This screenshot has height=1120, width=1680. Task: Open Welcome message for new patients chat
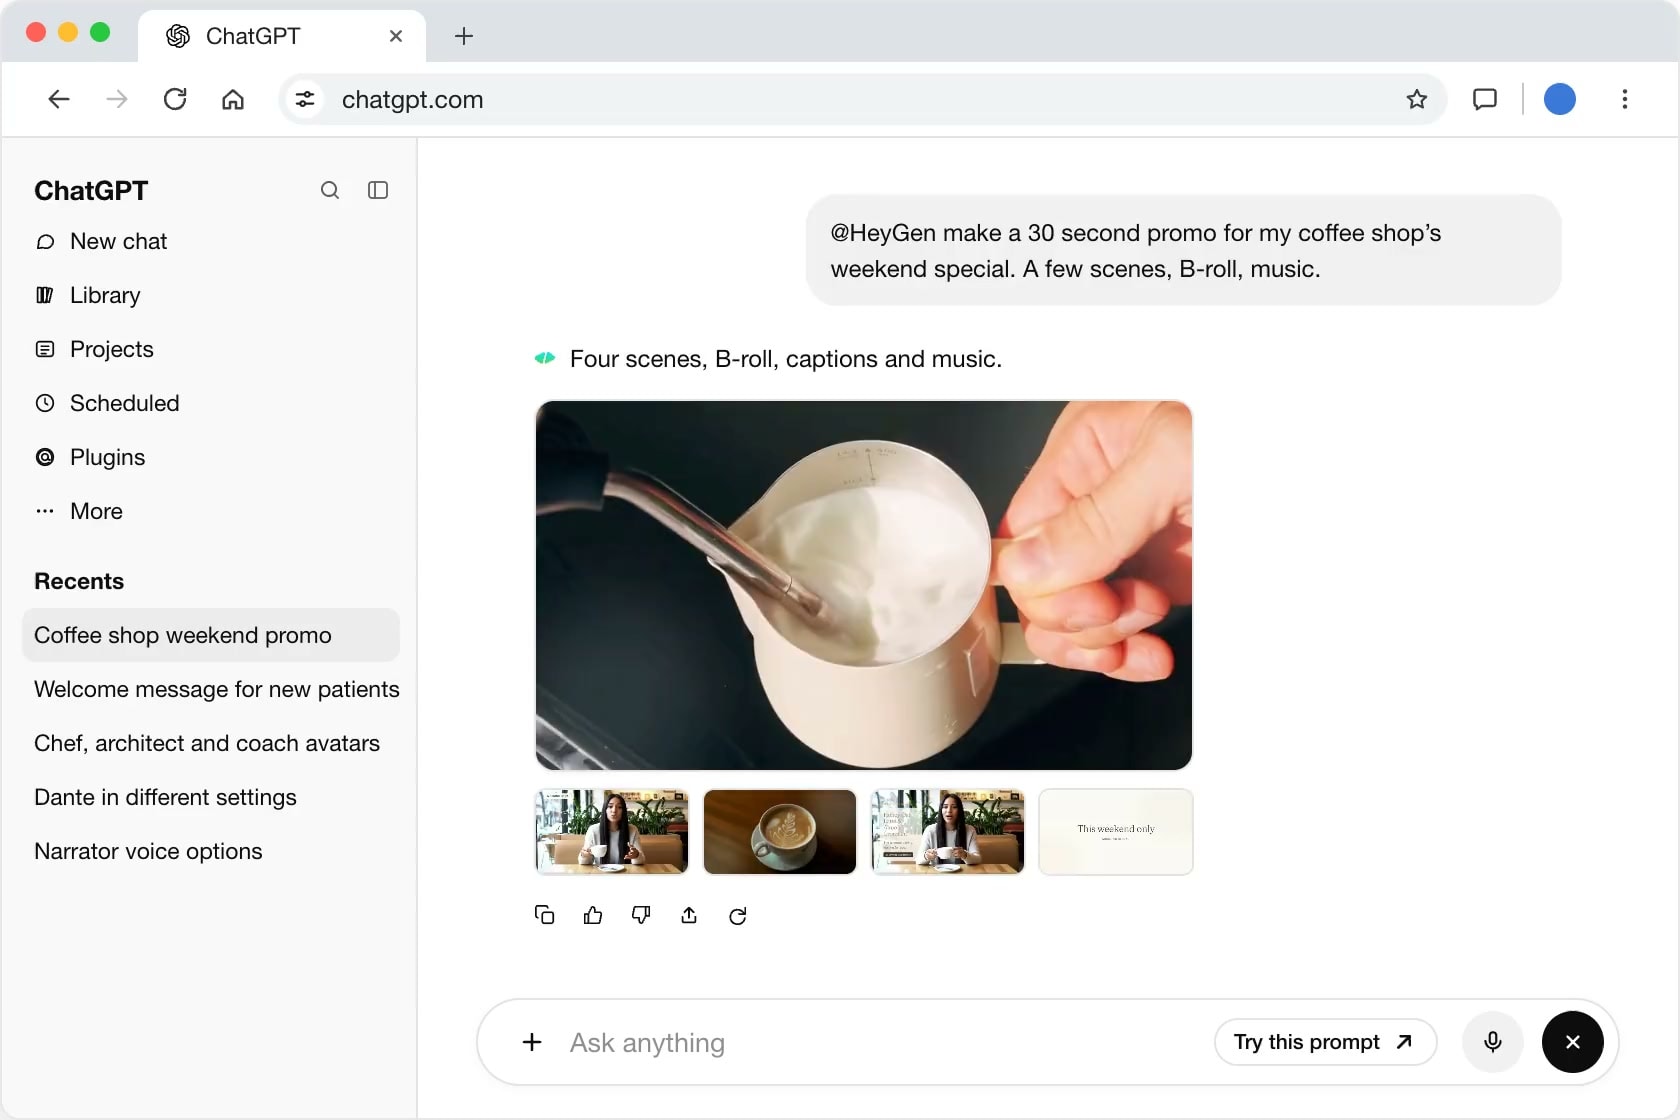(x=217, y=689)
